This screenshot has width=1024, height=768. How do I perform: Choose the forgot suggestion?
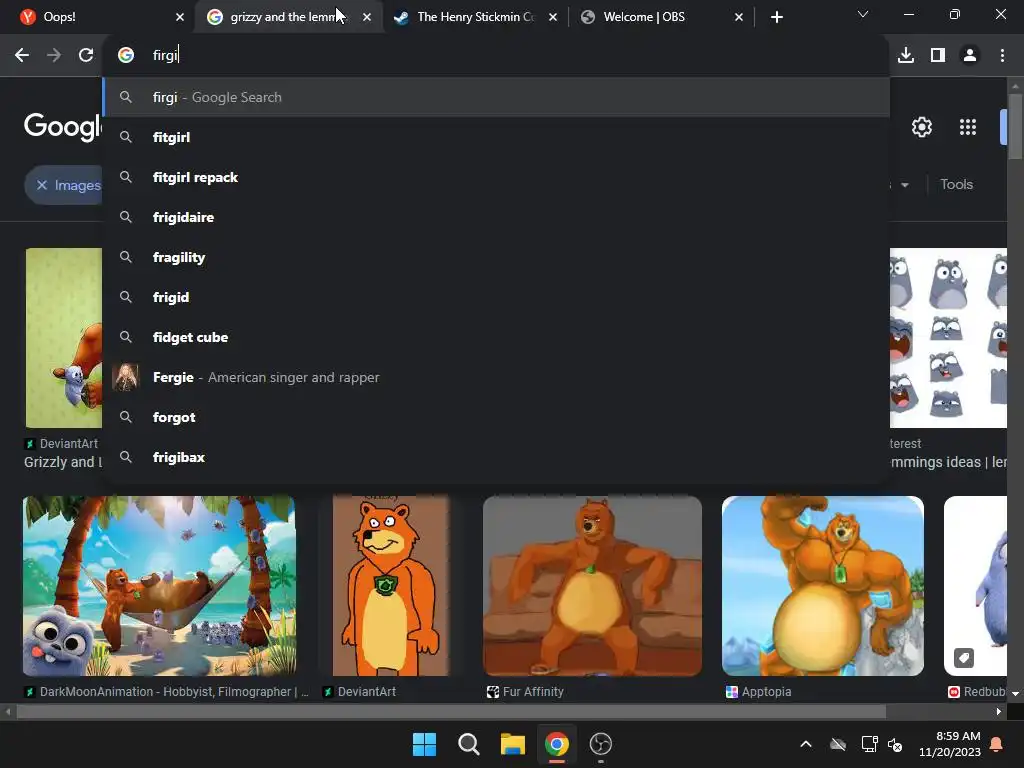[496, 417]
